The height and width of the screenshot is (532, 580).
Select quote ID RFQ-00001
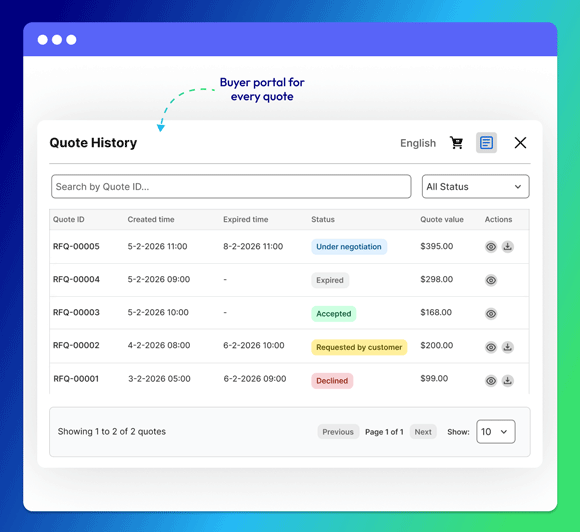[x=76, y=379]
